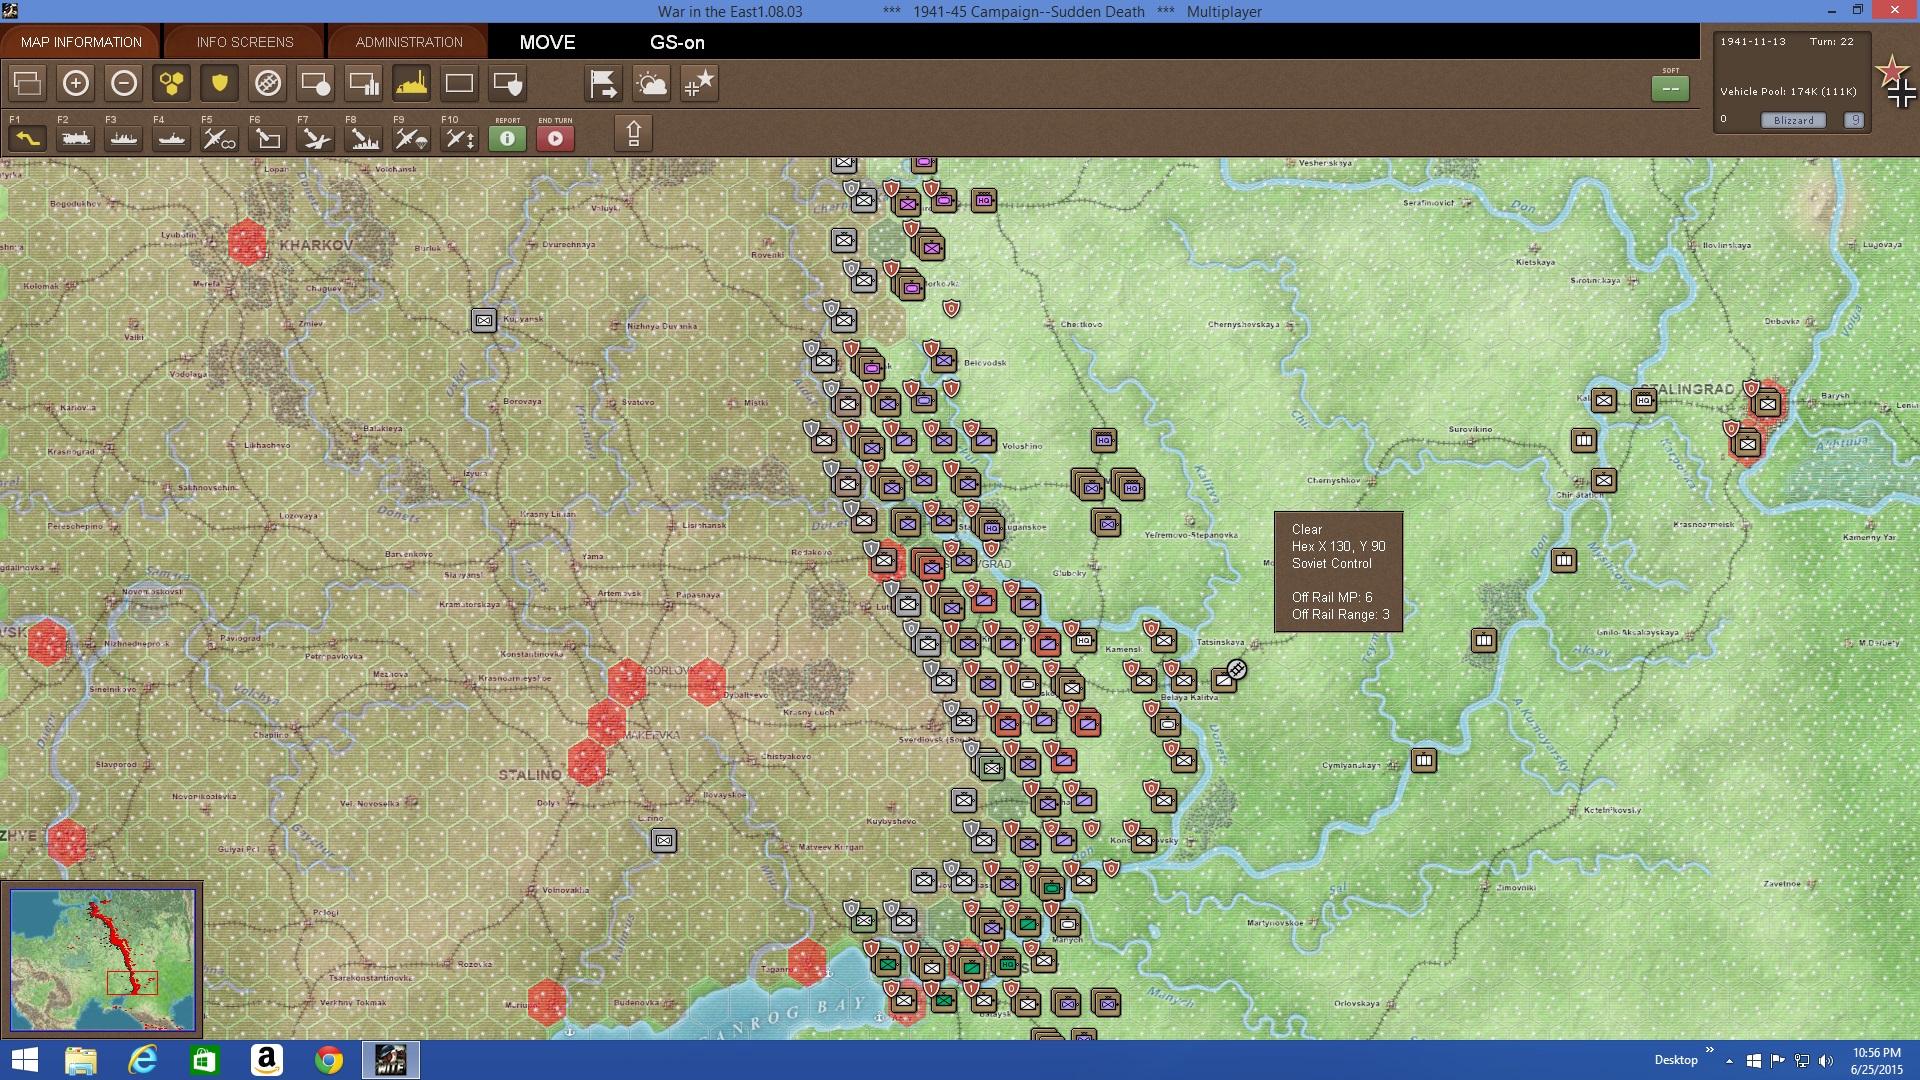Select F6 bomb unit icon
1920x1080 pixels.
(268, 138)
